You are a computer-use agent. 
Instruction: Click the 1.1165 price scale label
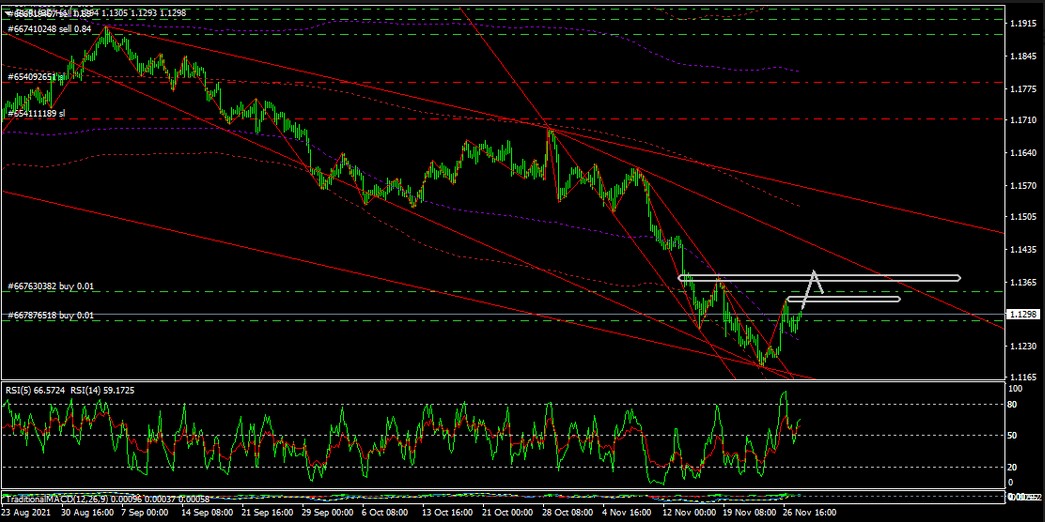click(x=1022, y=378)
